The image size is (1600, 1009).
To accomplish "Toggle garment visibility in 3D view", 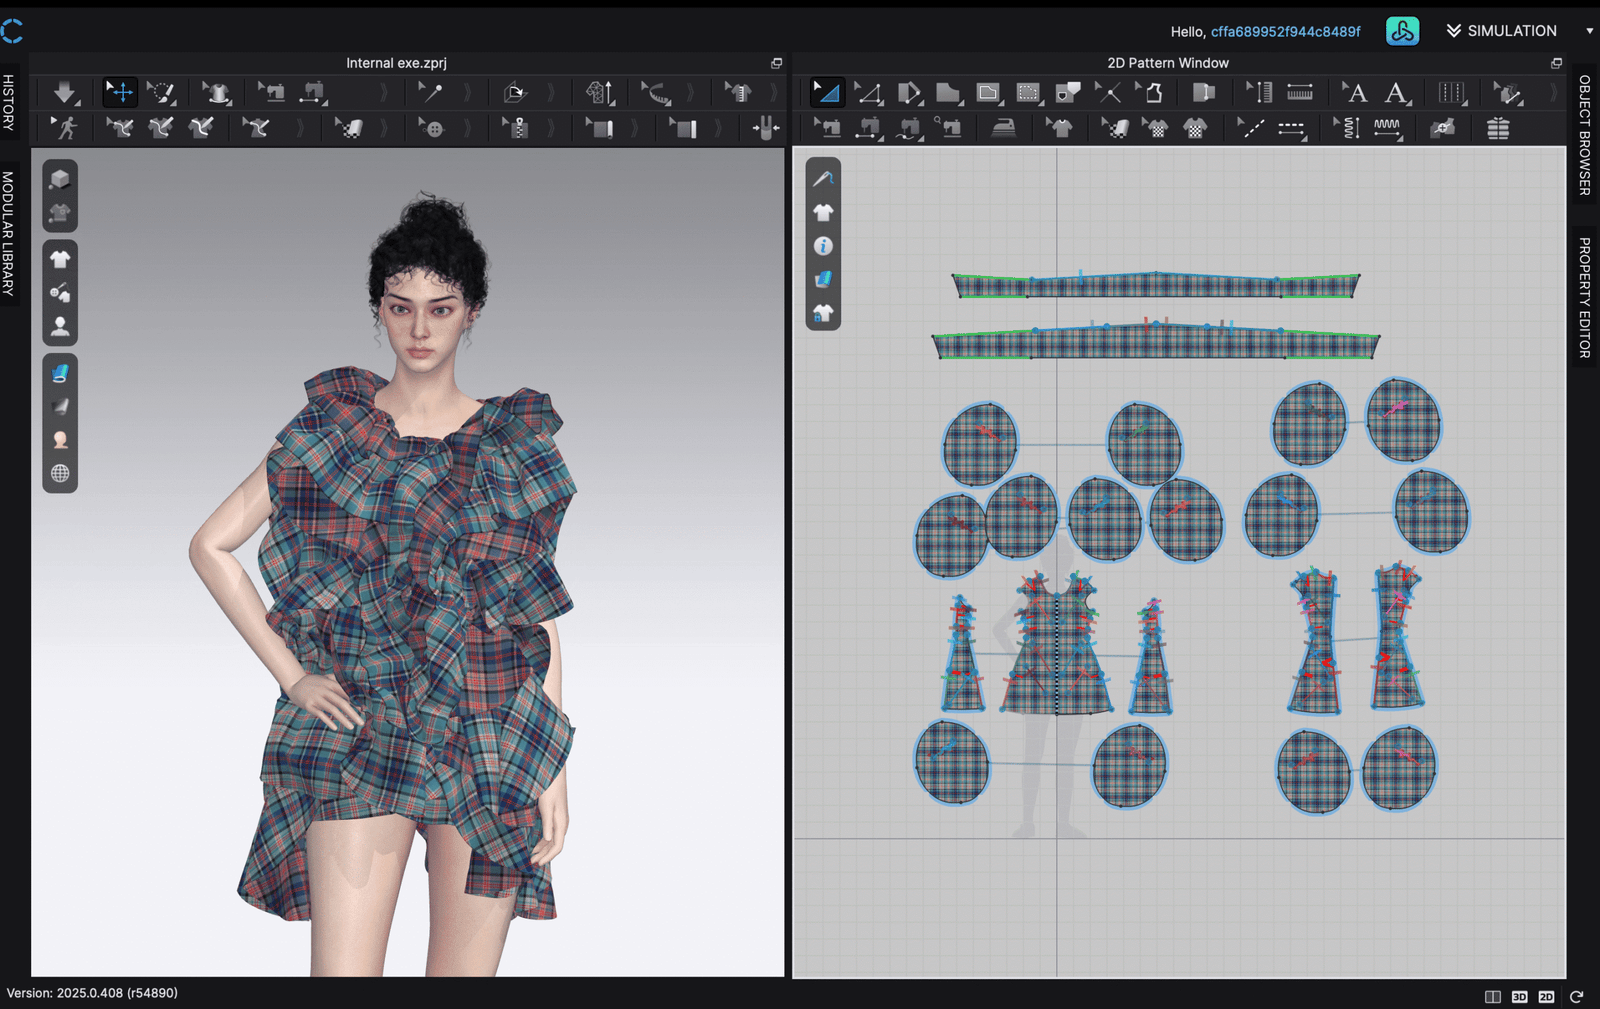I will click(x=60, y=259).
